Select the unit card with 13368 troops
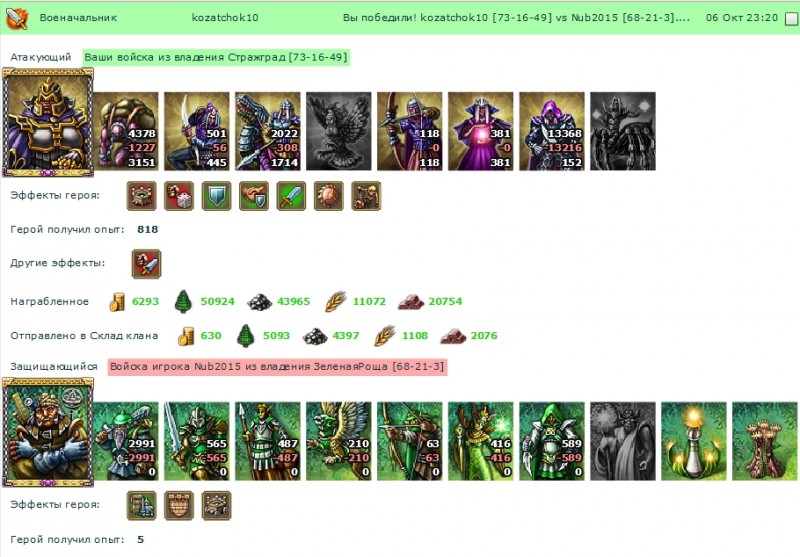Image resolution: width=800 pixels, height=557 pixels. click(552, 131)
